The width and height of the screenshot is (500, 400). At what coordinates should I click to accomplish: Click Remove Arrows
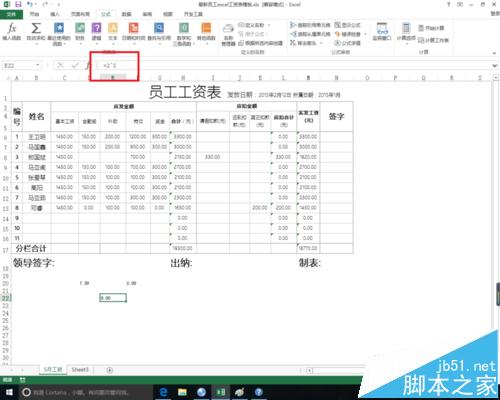click(x=306, y=43)
